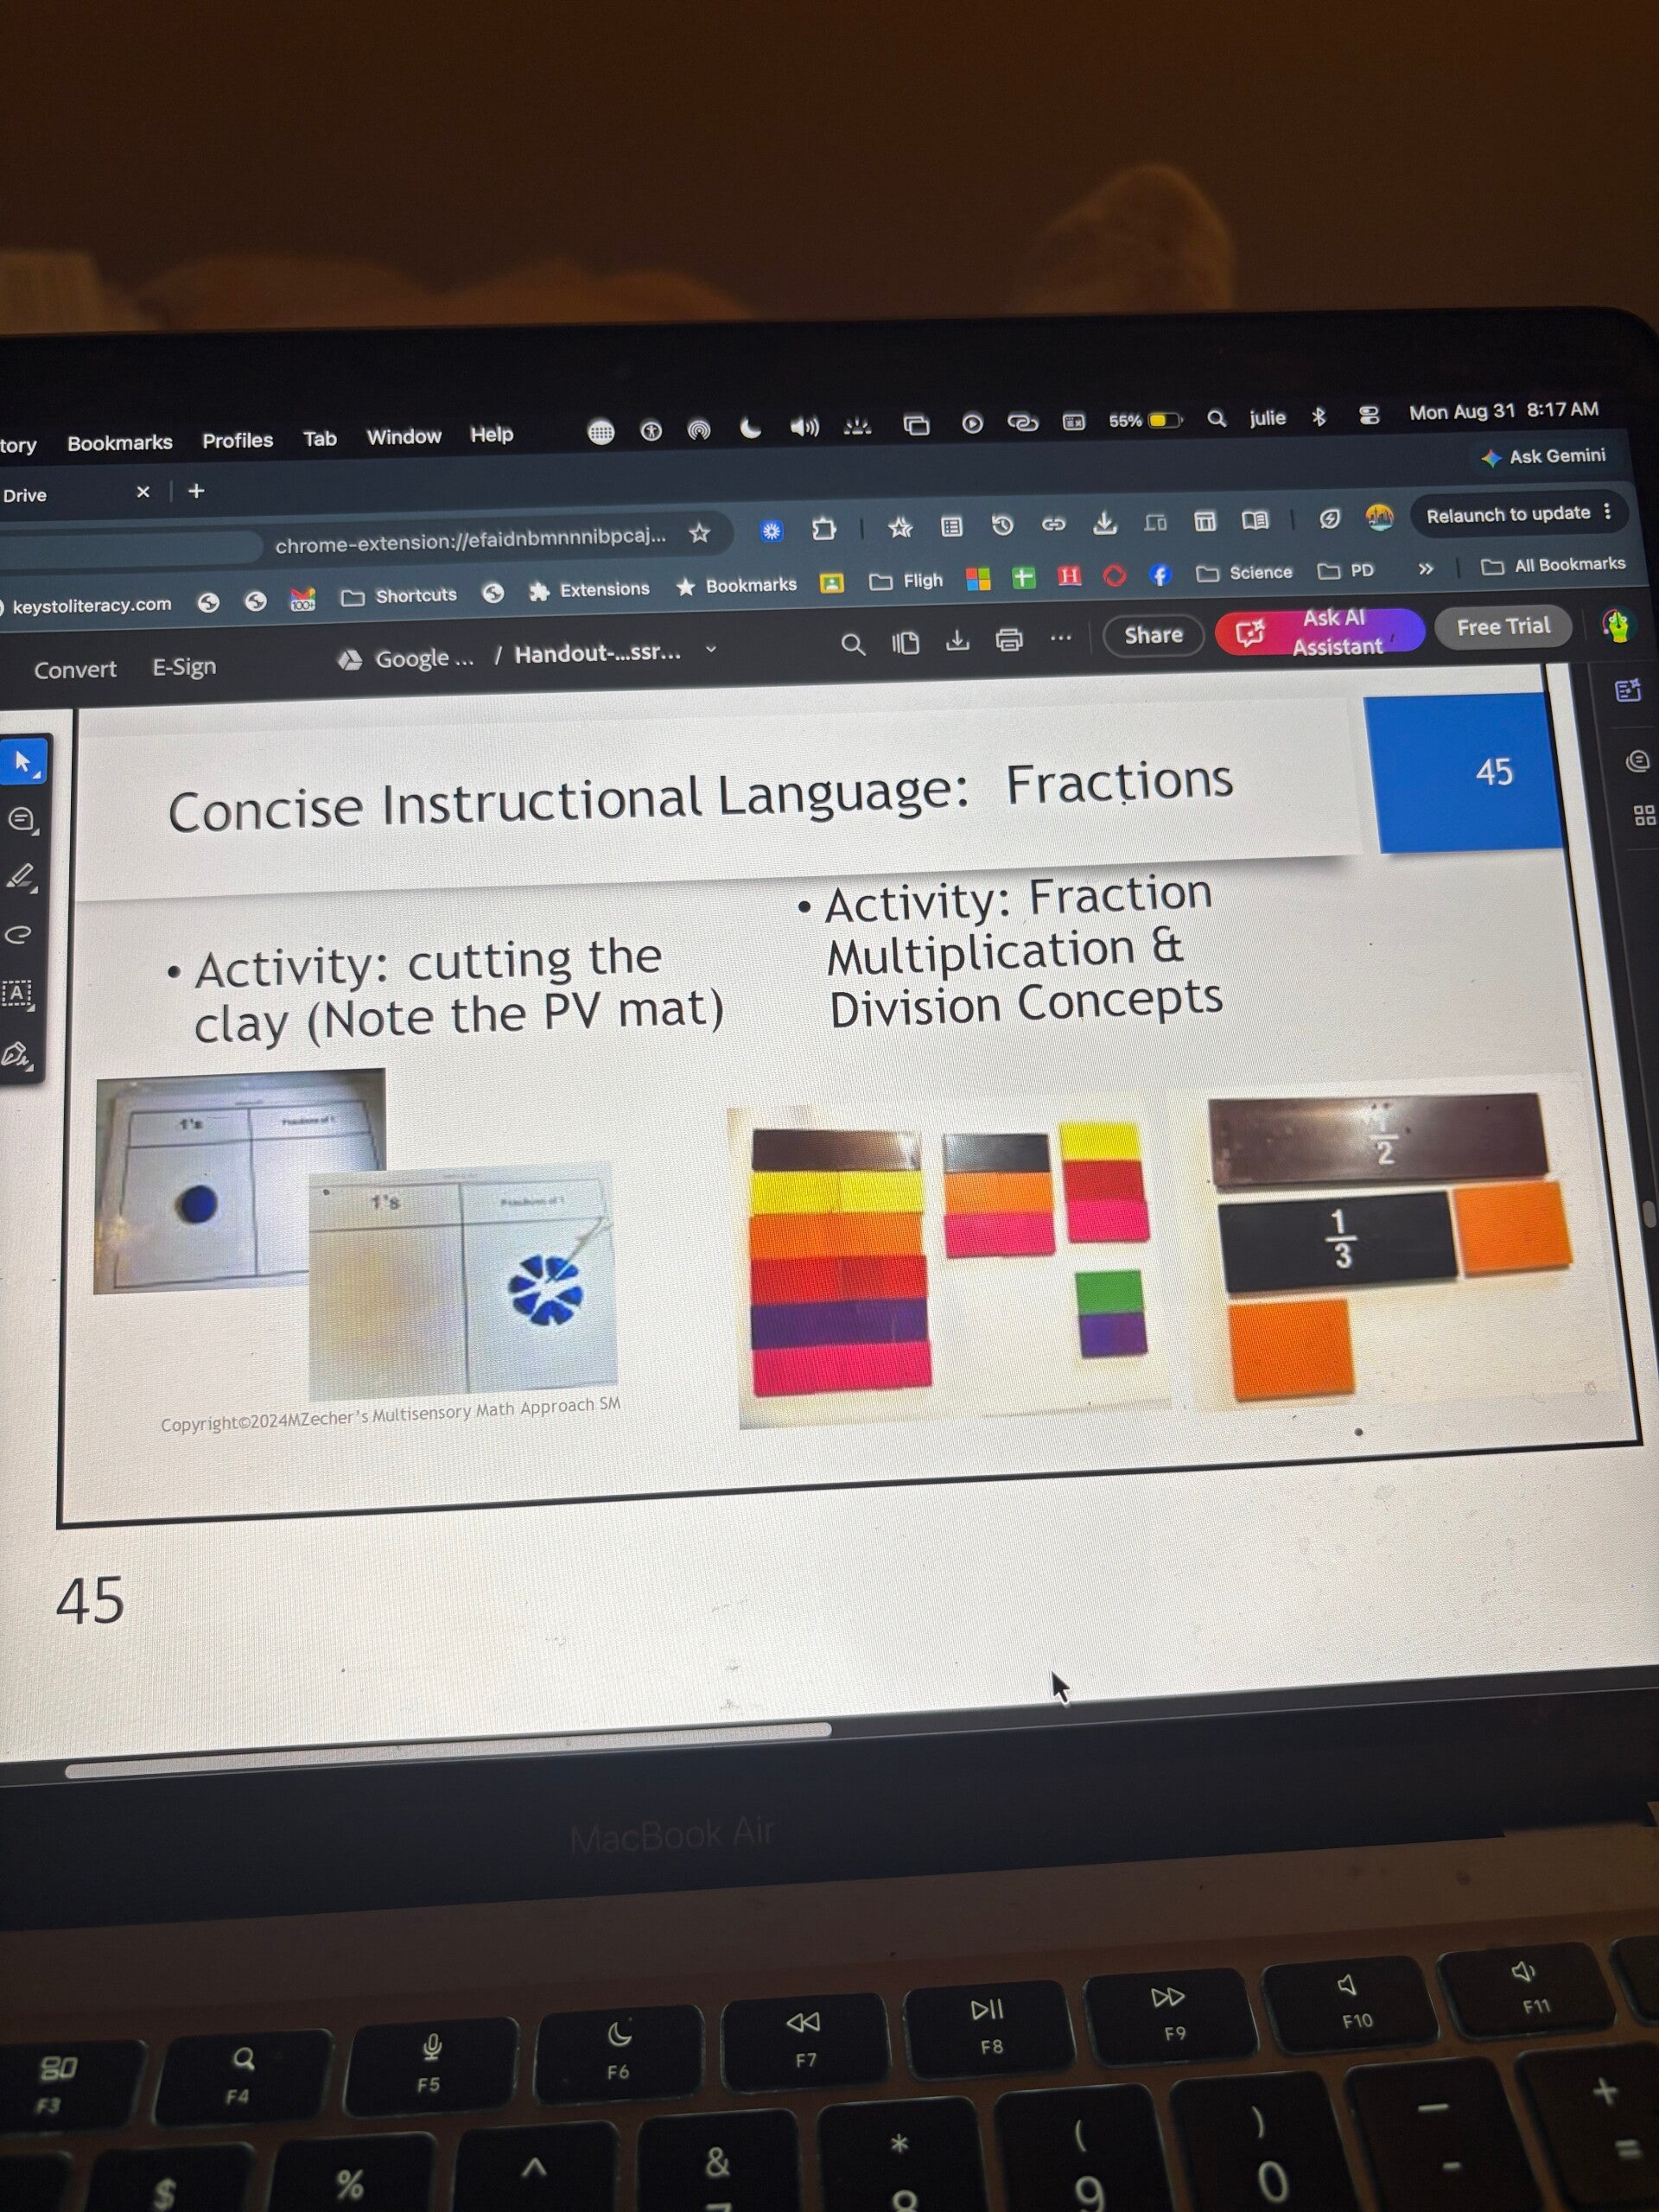Start the Free Trial
Viewport: 1659px width, 2212px height.
pyautogui.click(x=1503, y=627)
